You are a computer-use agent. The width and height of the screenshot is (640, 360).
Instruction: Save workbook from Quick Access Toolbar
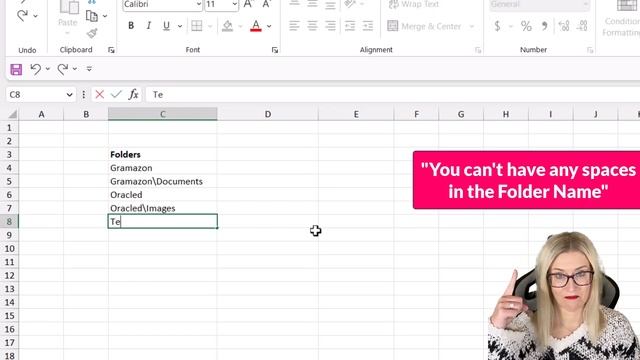point(16,69)
